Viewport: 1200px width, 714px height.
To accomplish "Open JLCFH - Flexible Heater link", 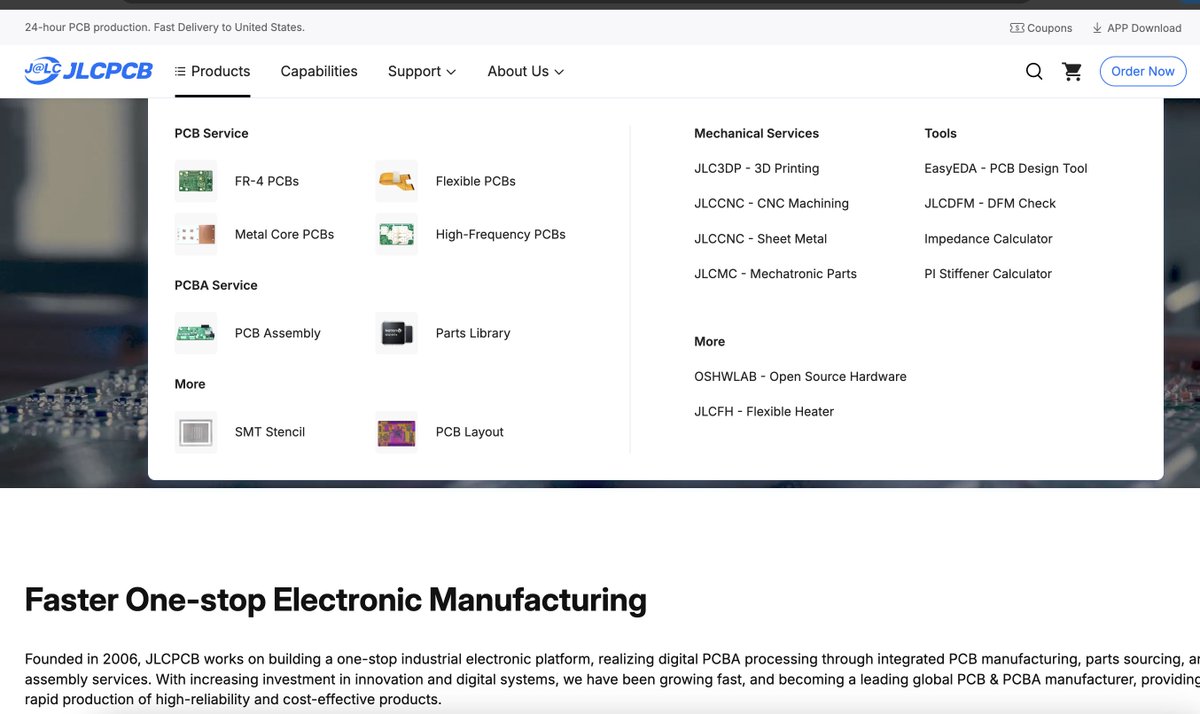I will point(764,411).
